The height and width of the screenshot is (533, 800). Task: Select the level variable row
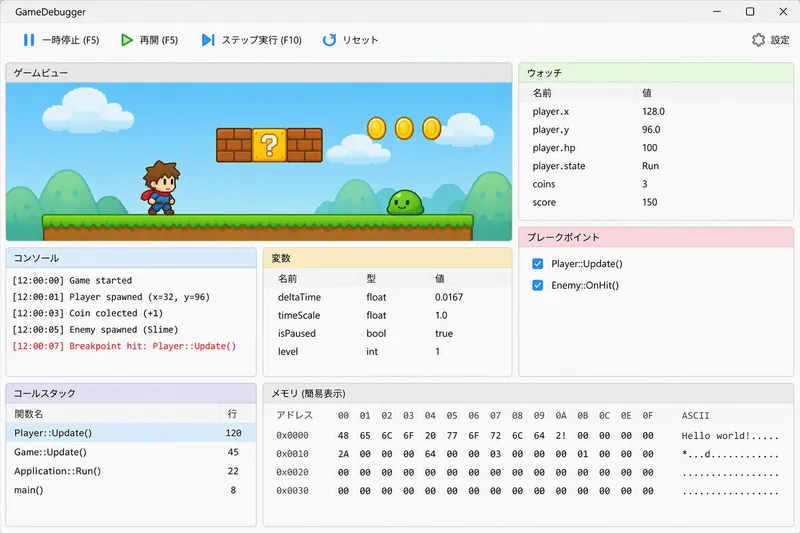pos(387,351)
